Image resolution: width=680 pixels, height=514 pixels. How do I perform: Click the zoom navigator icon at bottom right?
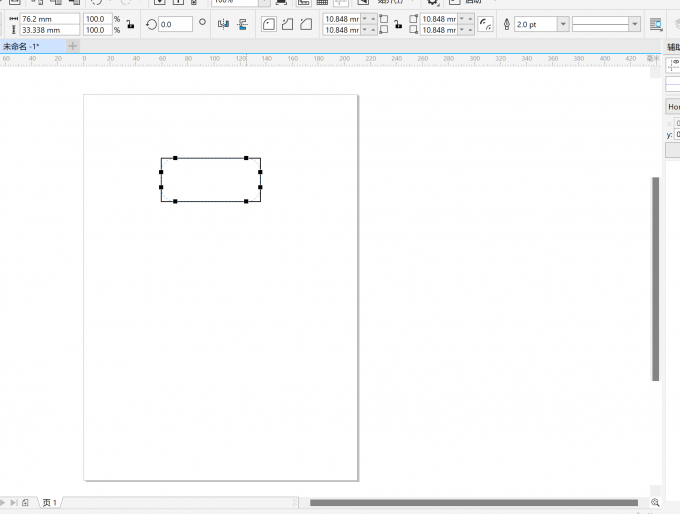tap(656, 502)
